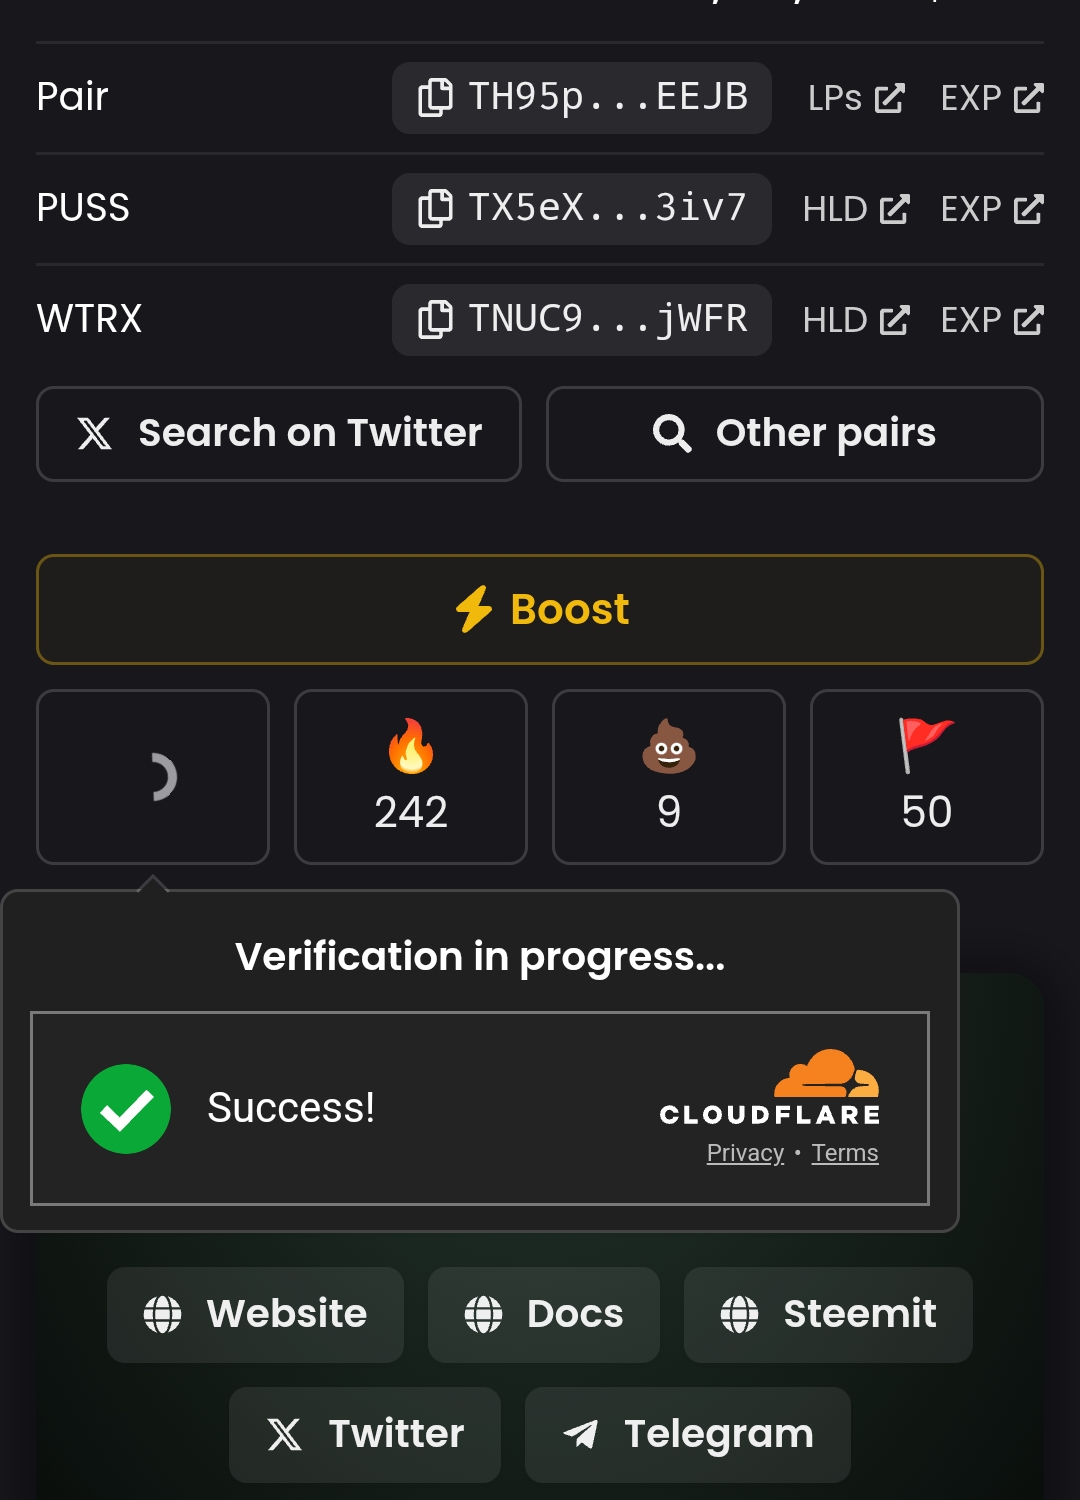
Task: Copy the PUSS token address TX5eX...3iv7
Action: pyautogui.click(x=581, y=209)
